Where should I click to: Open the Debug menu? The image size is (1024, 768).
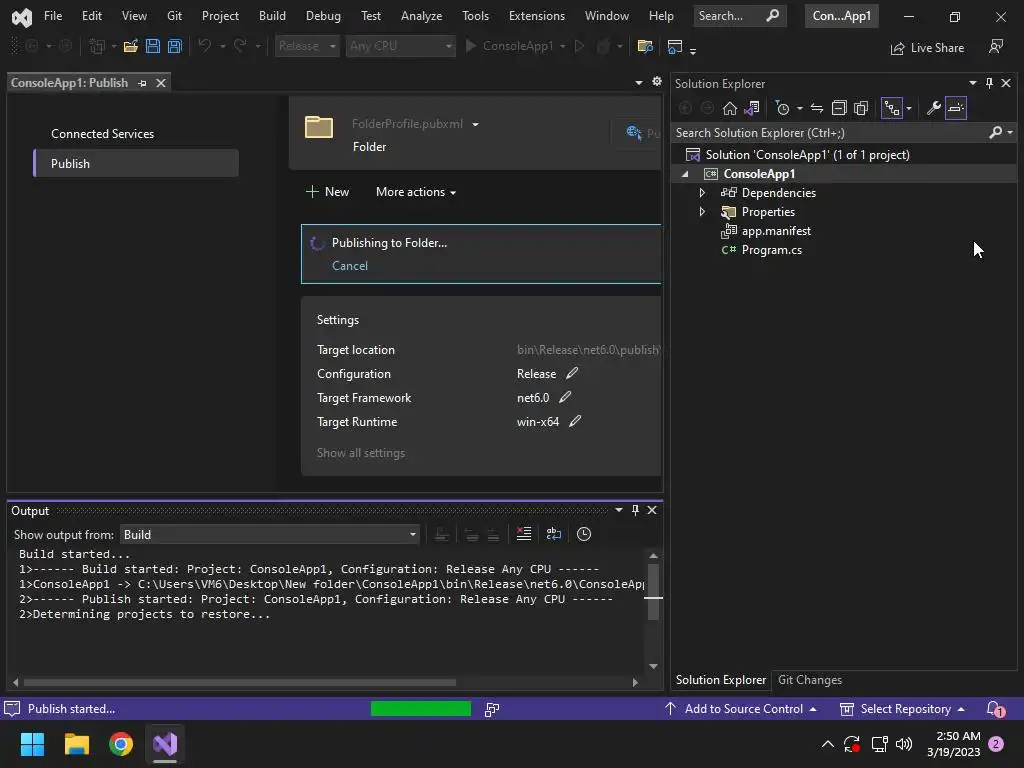point(323,16)
